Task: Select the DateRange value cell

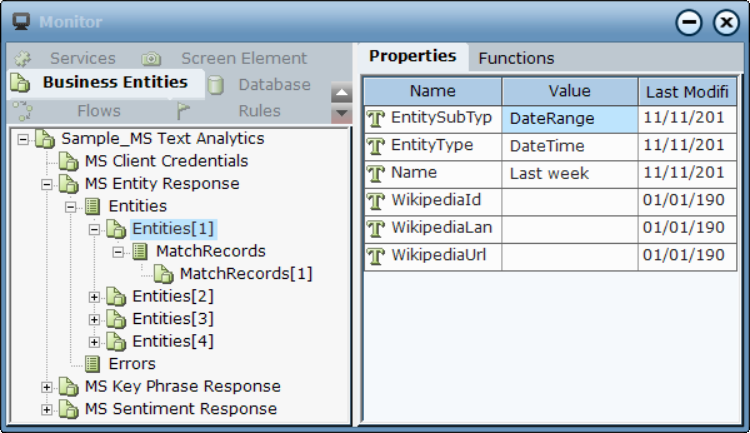Action: point(569,119)
